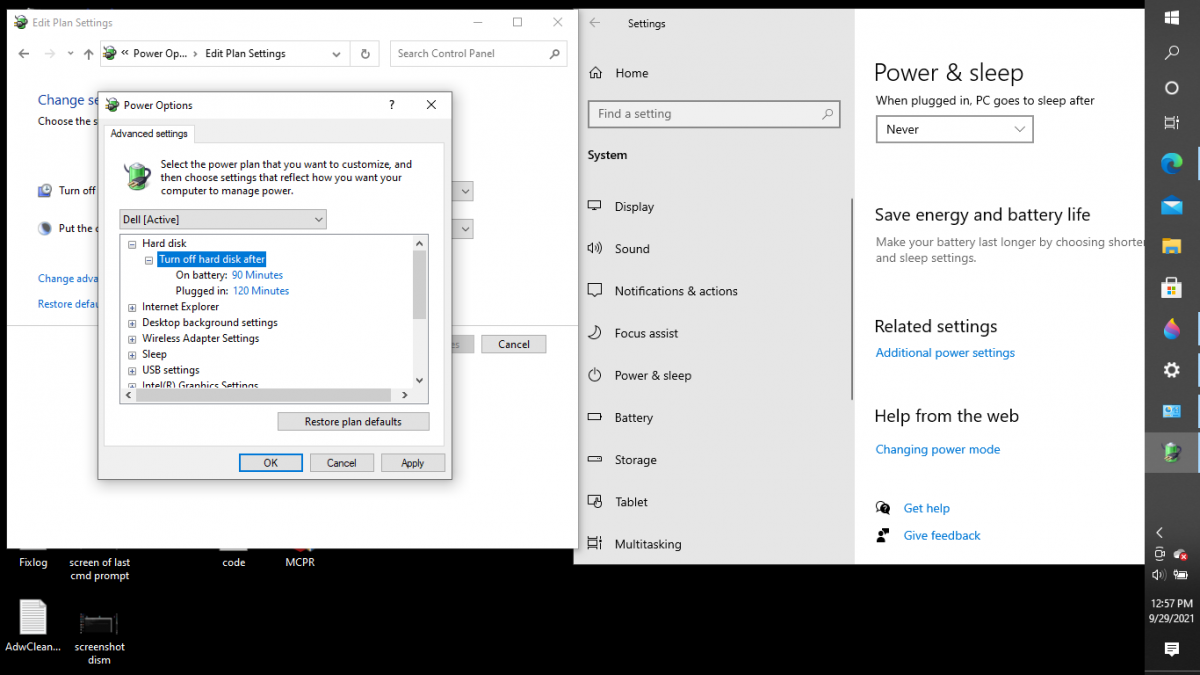The image size is (1200, 675).
Task: Open Additional power settings link
Action: point(945,353)
